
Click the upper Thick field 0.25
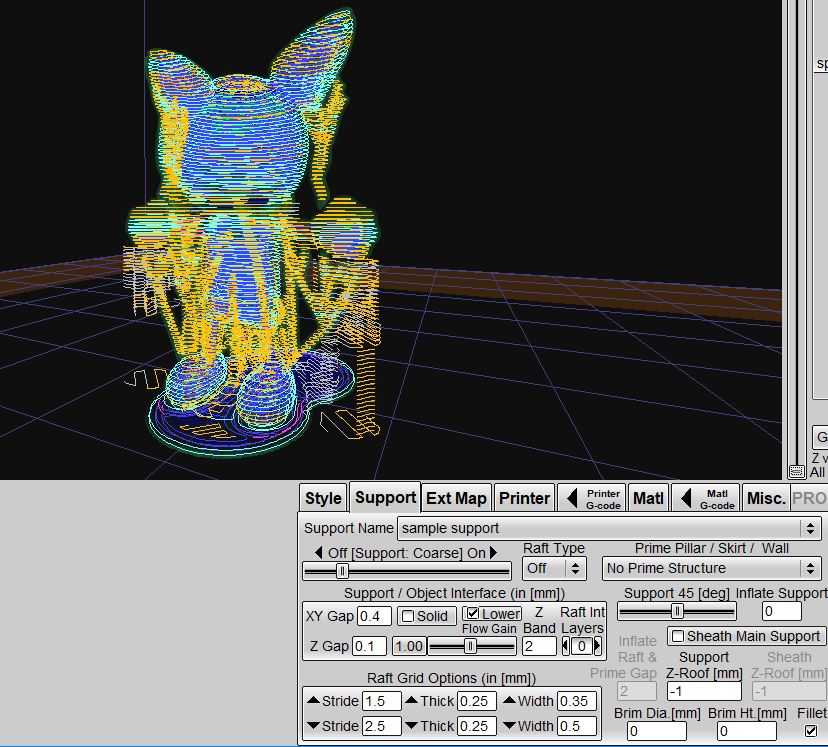pos(477,701)
